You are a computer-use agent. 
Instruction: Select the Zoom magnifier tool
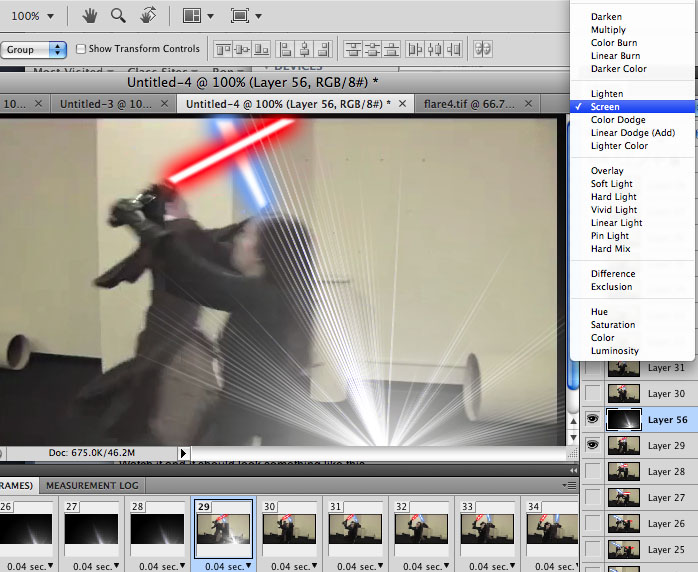118,16
